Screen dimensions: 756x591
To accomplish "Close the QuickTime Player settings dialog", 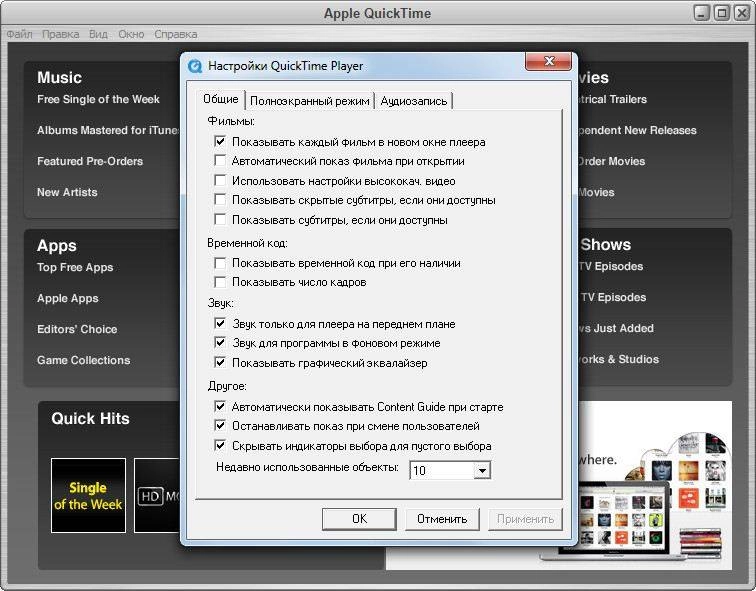I will [x=548, y=61].
